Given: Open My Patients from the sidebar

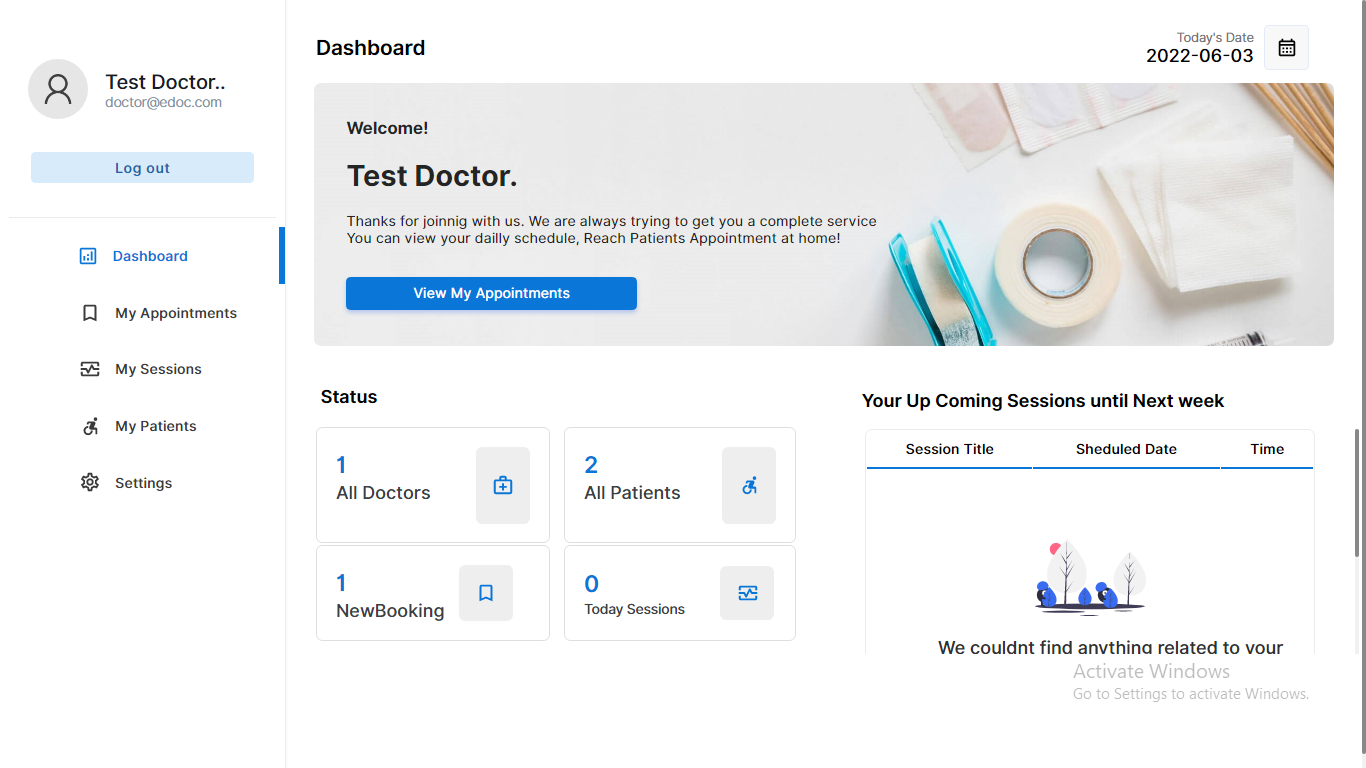Looking at the screenshot, I should point(155,426).
